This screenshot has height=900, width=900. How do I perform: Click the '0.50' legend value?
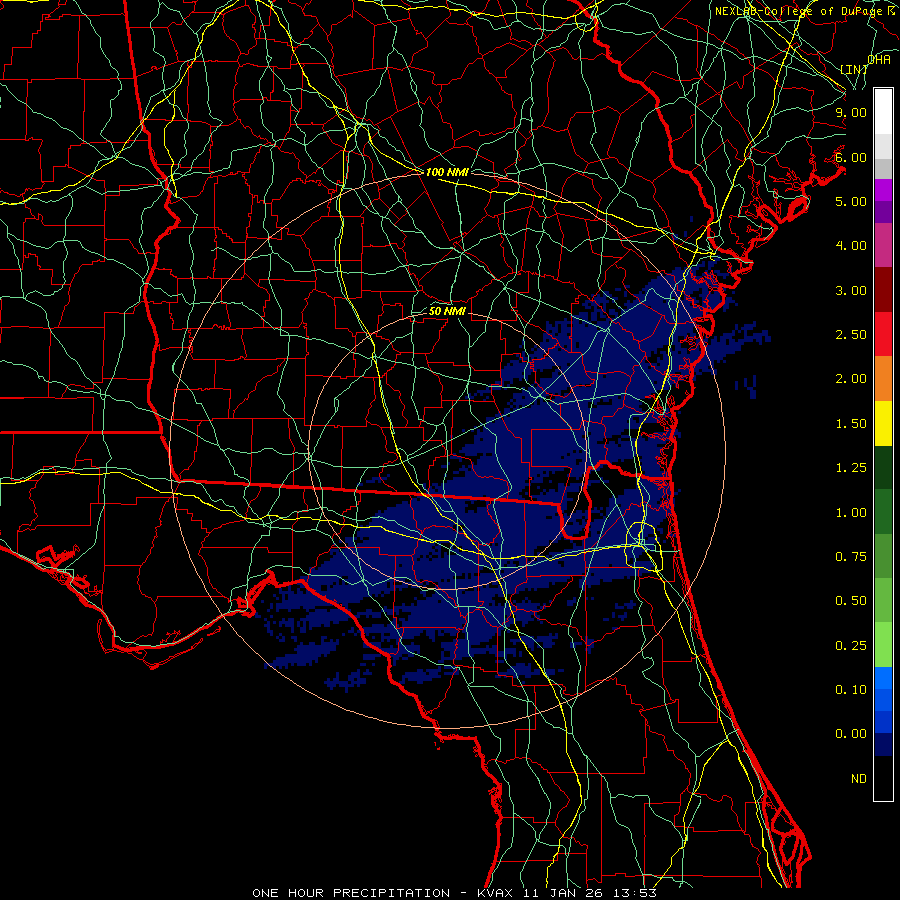click(851, 601)
